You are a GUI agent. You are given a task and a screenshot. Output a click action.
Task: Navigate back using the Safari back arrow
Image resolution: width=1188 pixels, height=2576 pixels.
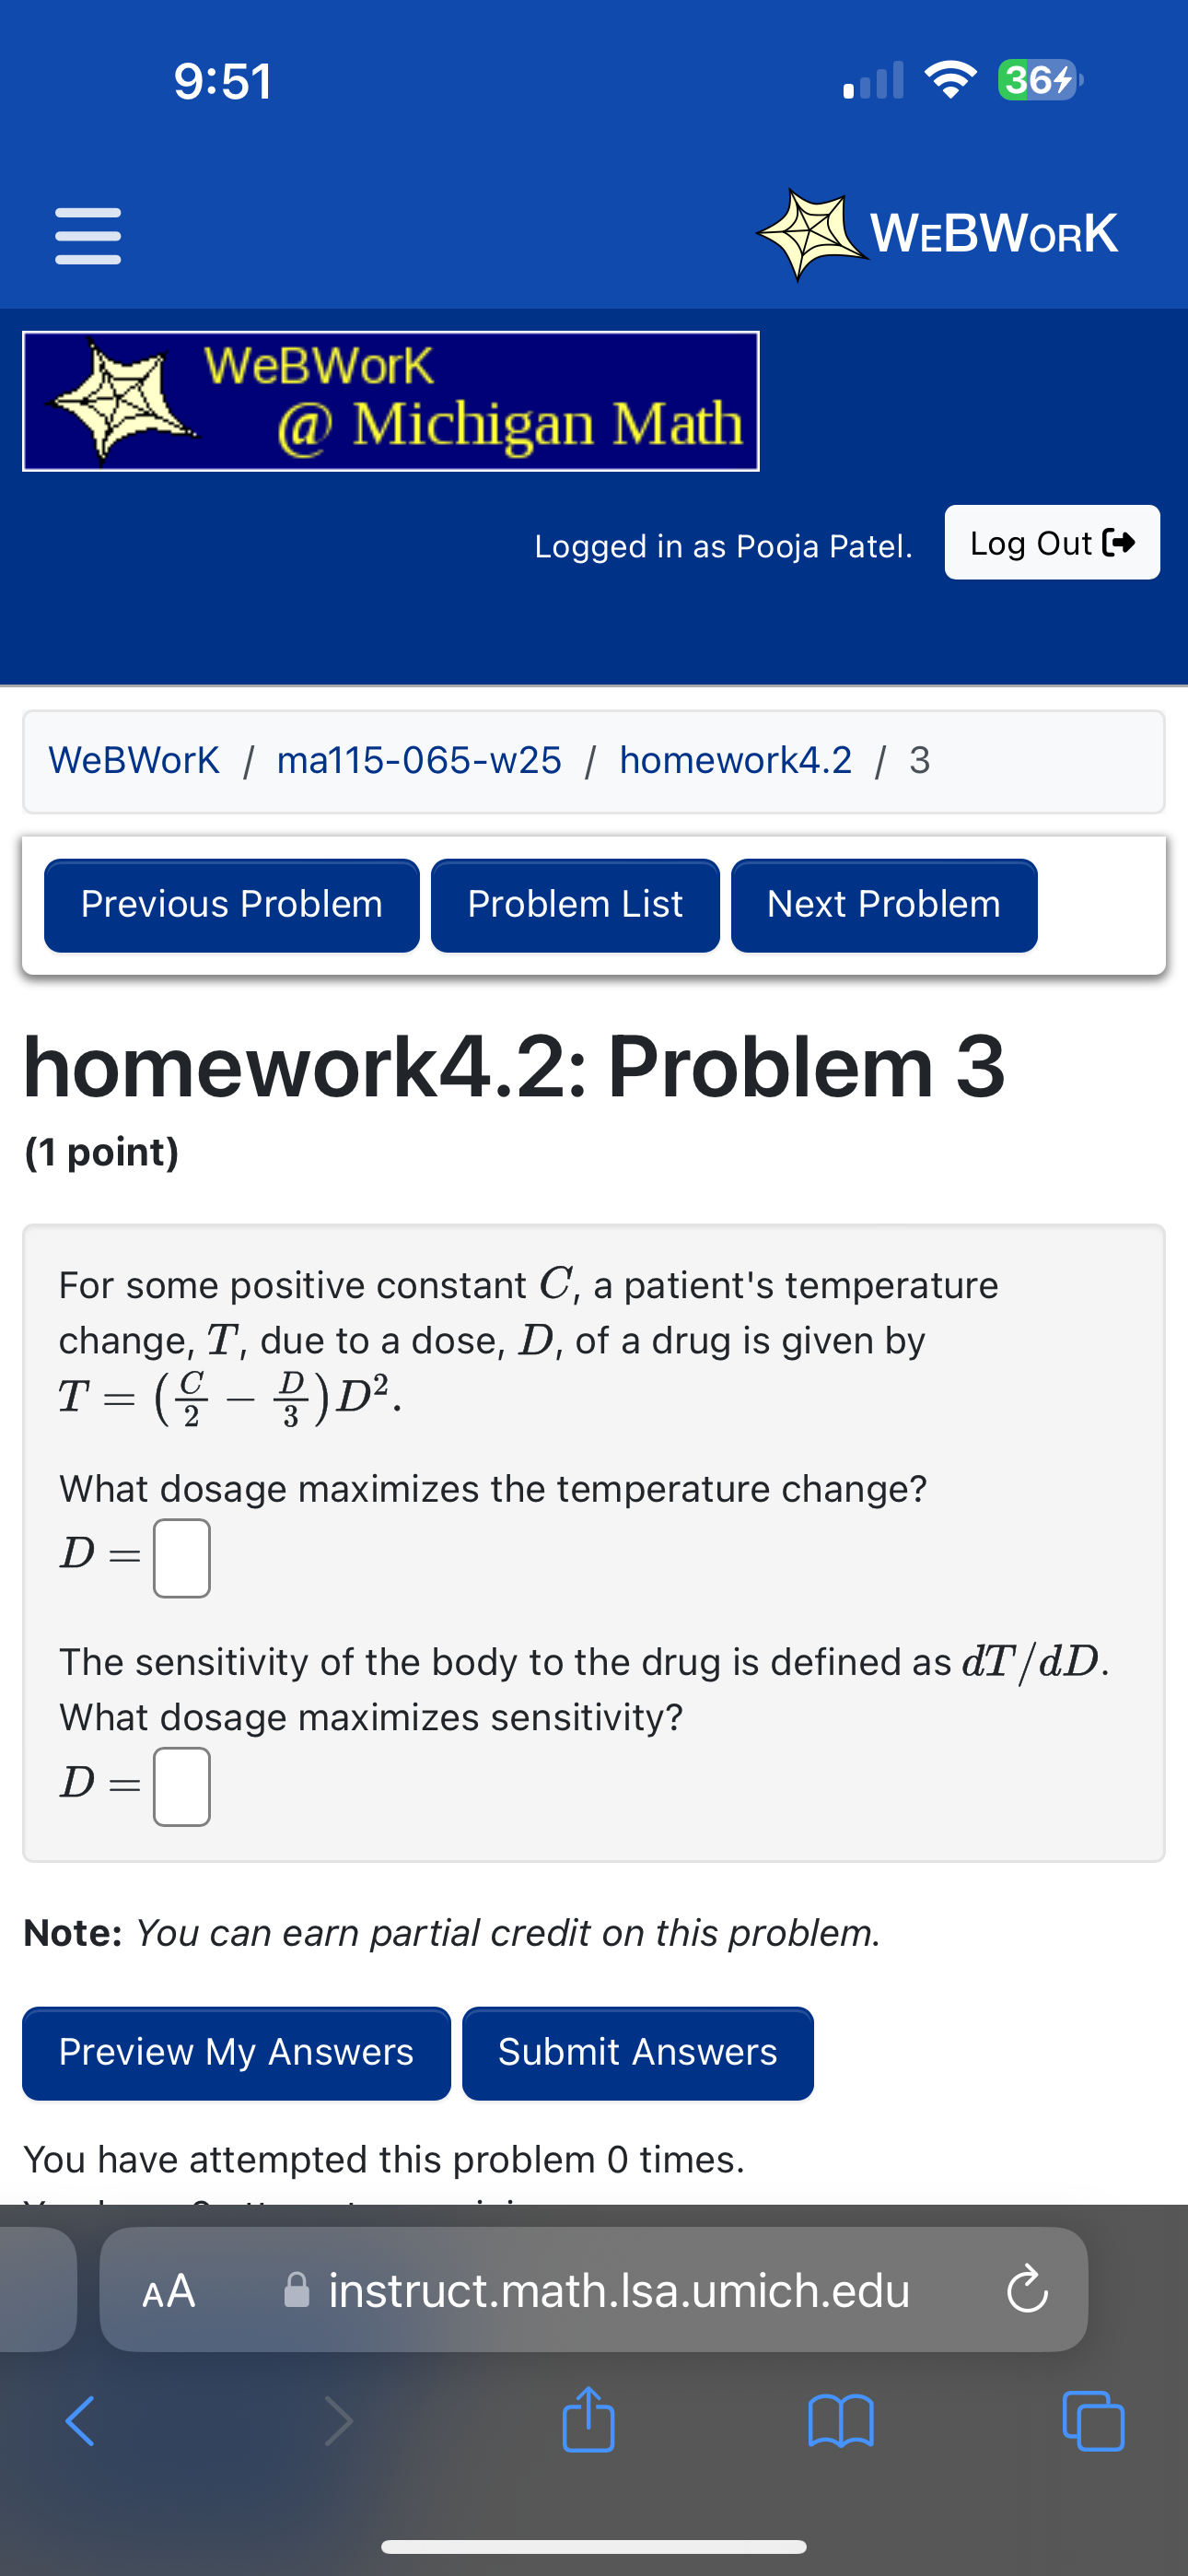coord(80,2420)
